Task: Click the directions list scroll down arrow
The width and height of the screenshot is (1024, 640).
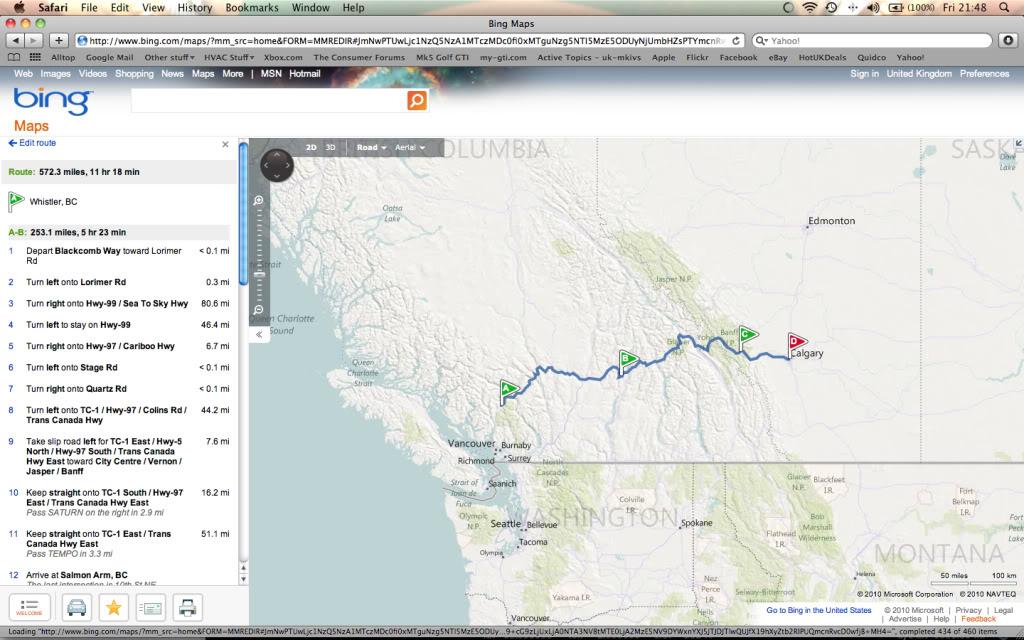Action: pyautogui.click(x=244, y=579)
